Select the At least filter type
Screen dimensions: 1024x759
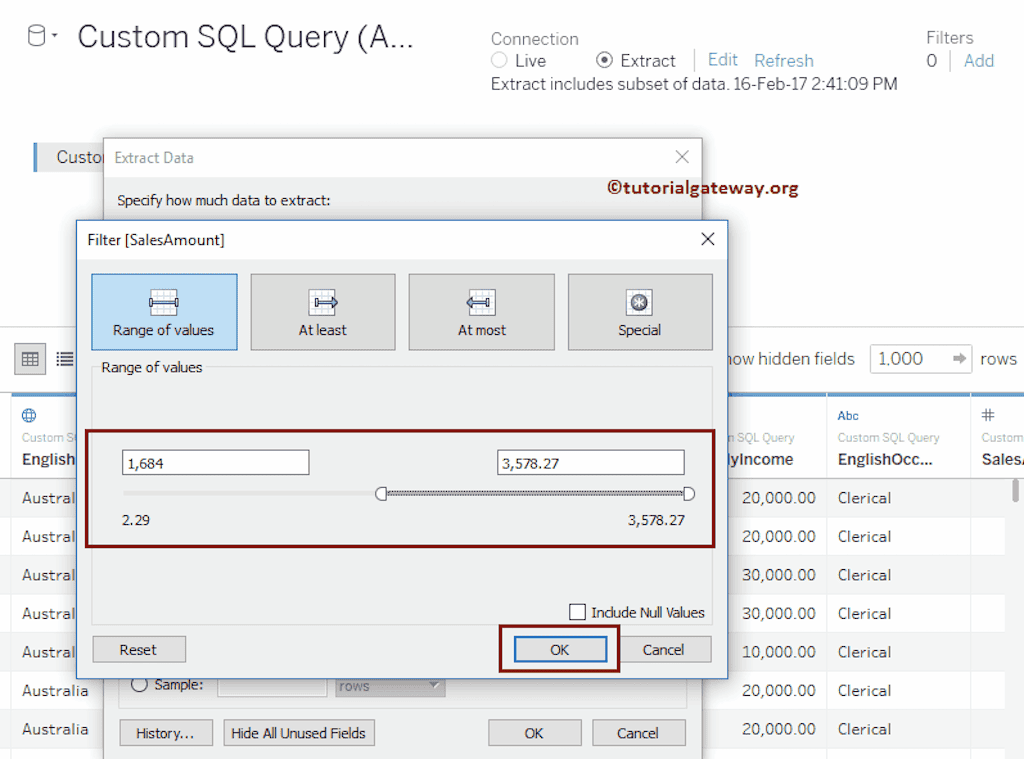click(323, 312)
